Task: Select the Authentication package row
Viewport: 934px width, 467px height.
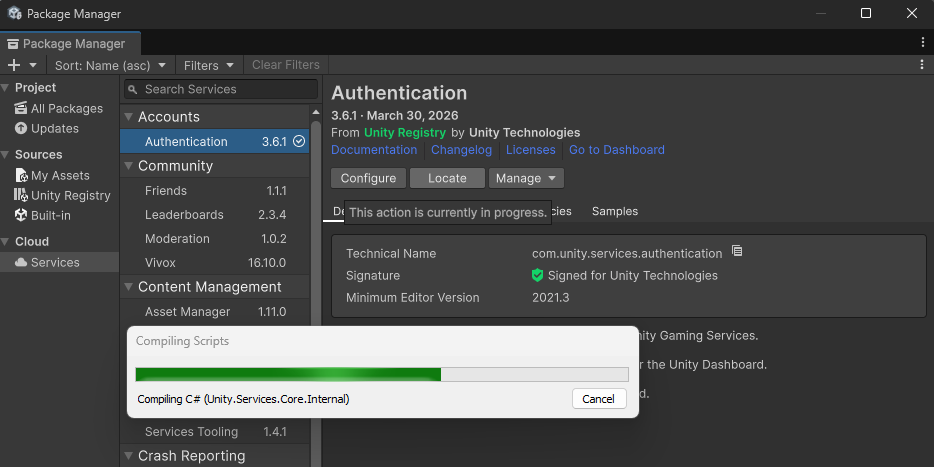Action: [214, 142]
